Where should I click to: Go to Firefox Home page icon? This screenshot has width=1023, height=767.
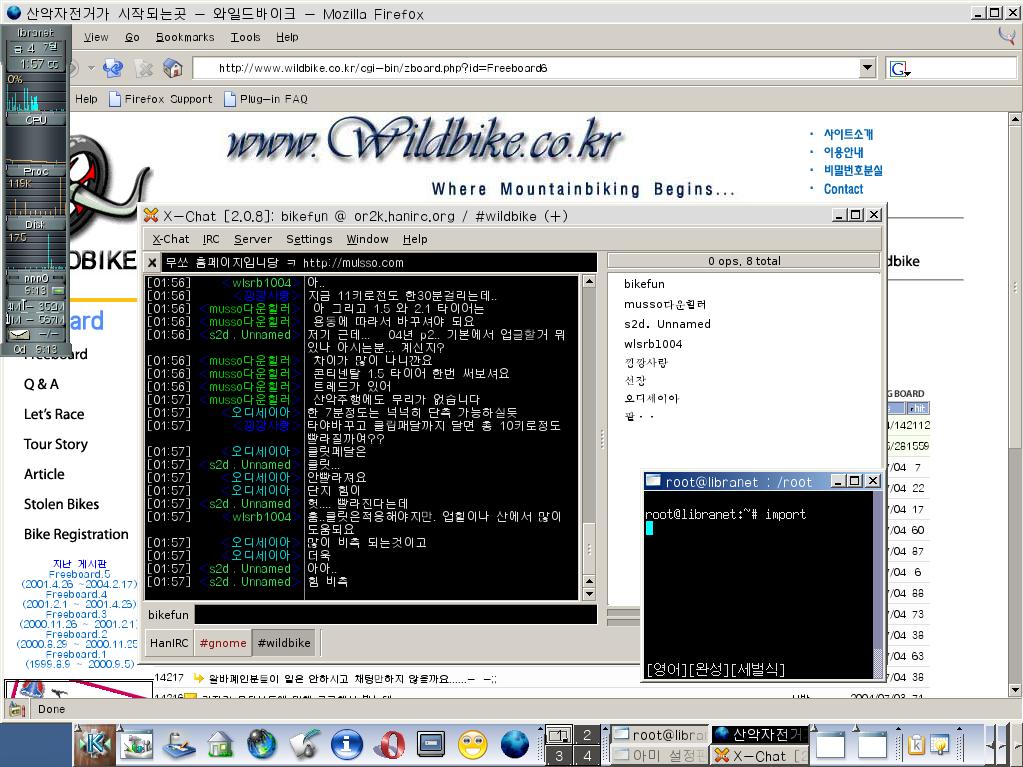tap(173, 68)
